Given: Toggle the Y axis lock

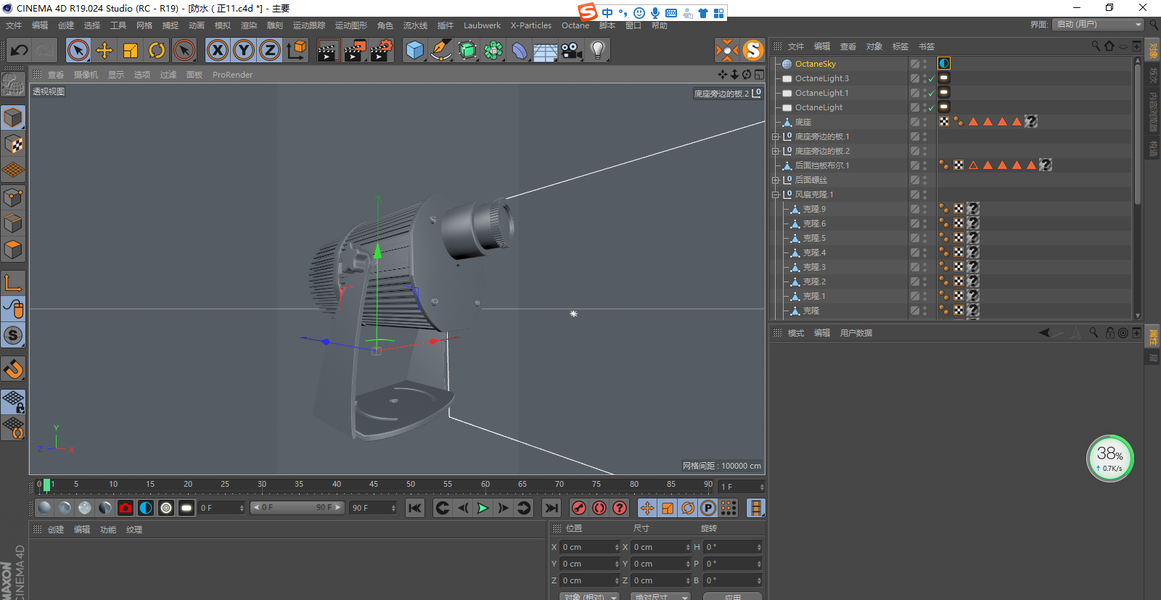Looking at the screenshot, I should (x=244, y=50).
